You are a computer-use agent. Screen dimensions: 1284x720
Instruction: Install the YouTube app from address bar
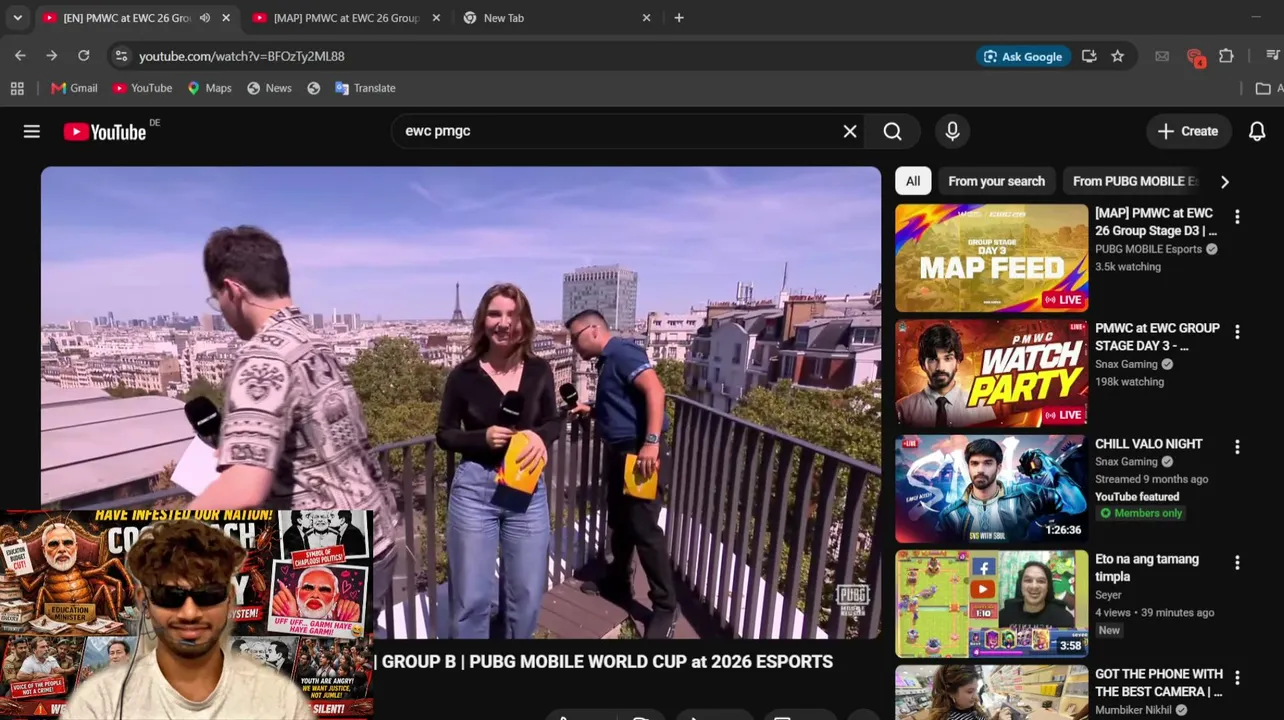tap(1089, 56)
